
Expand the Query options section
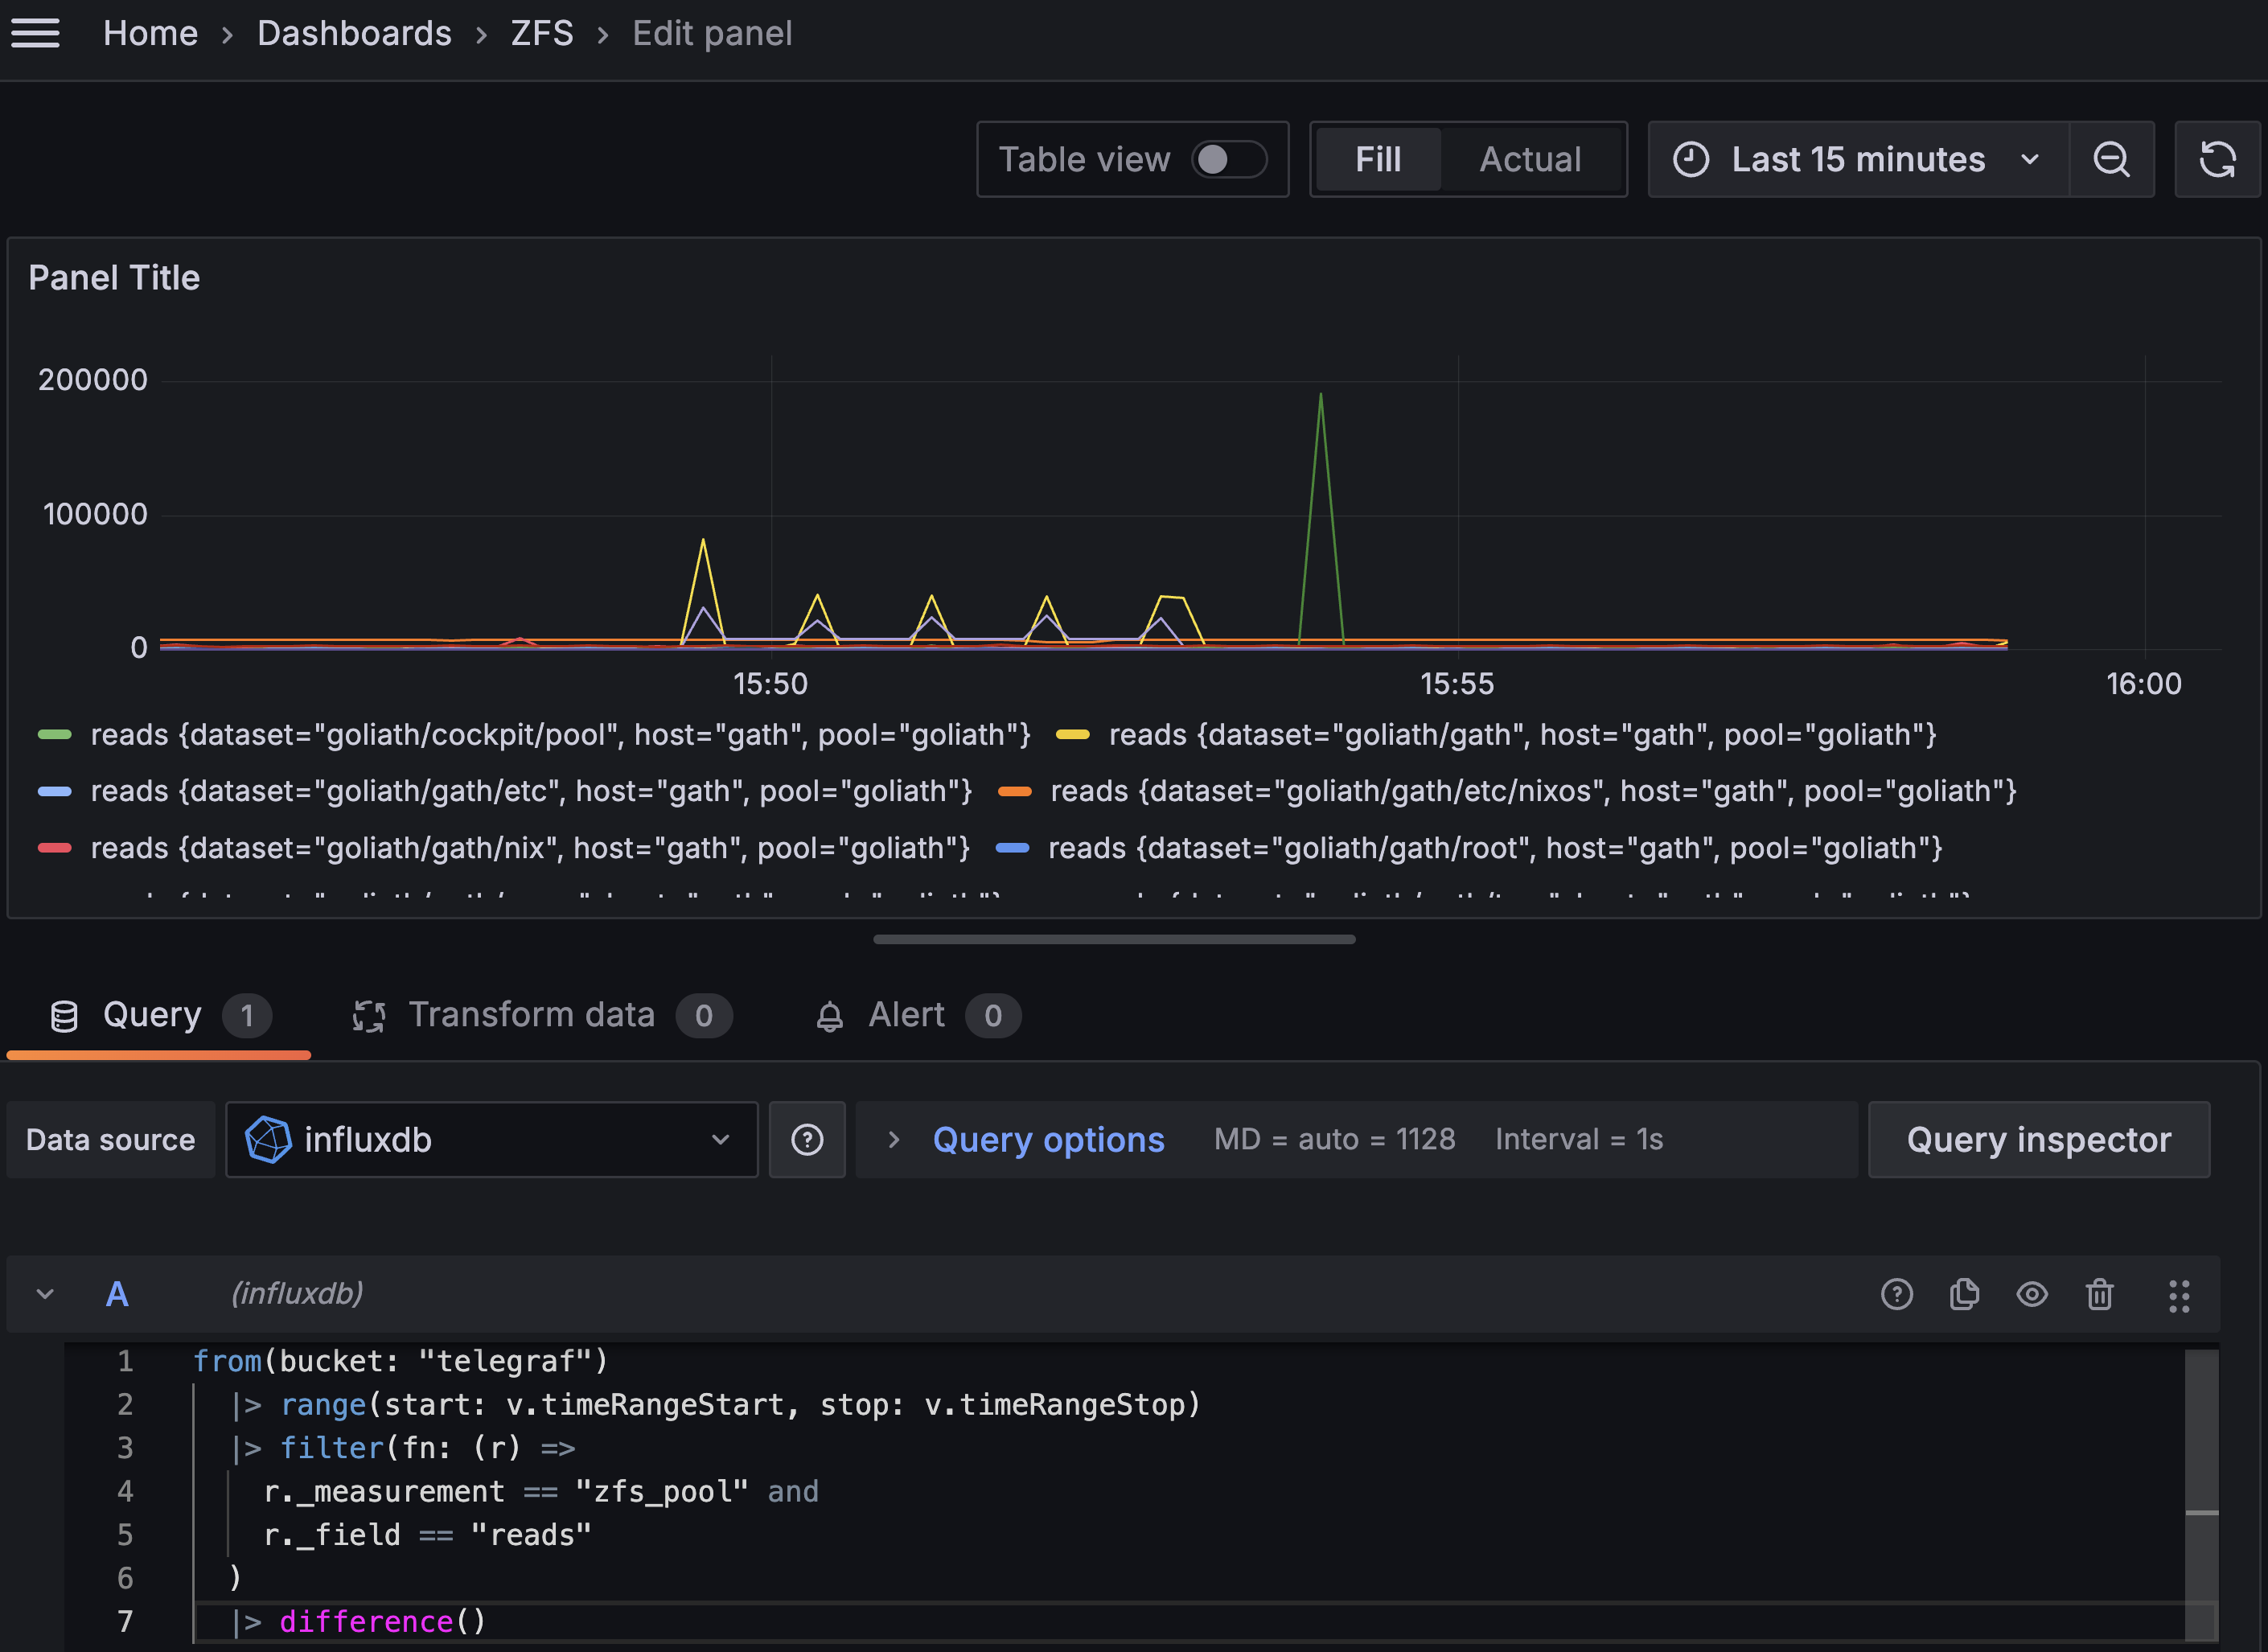pyautogui.click(x=1048, y=1139)
